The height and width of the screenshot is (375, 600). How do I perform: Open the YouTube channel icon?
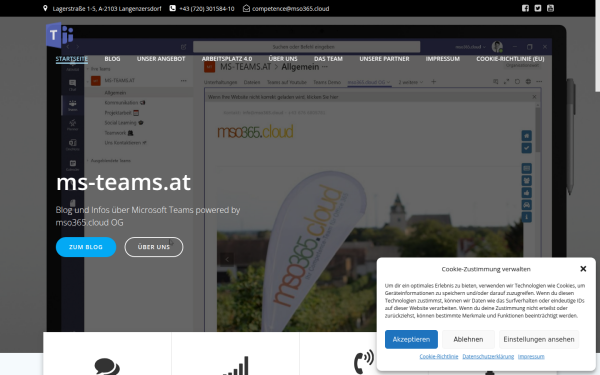pos(550,8)
